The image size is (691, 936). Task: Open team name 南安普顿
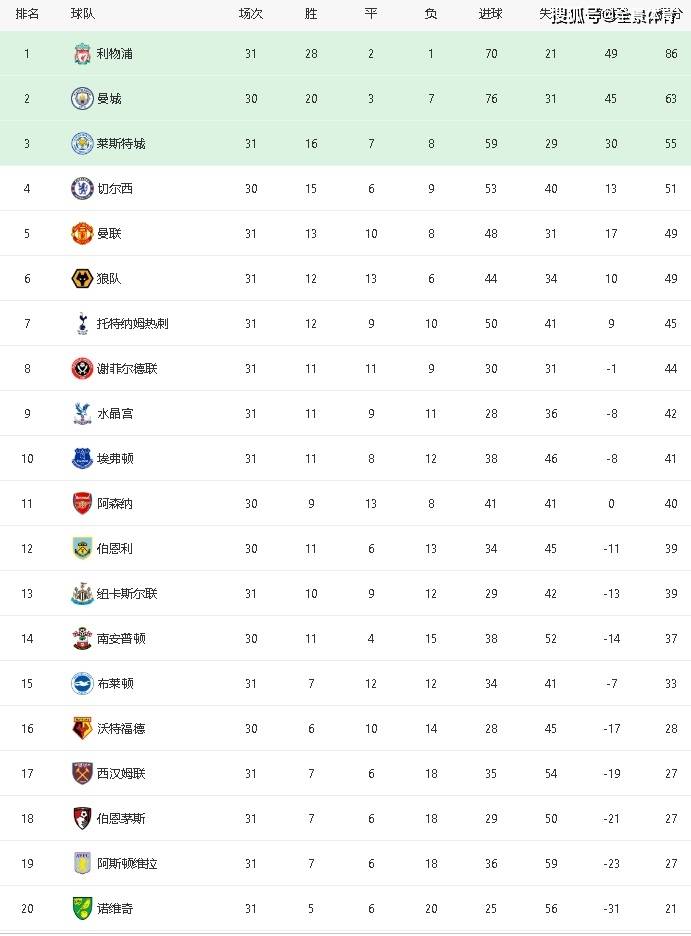121,639
